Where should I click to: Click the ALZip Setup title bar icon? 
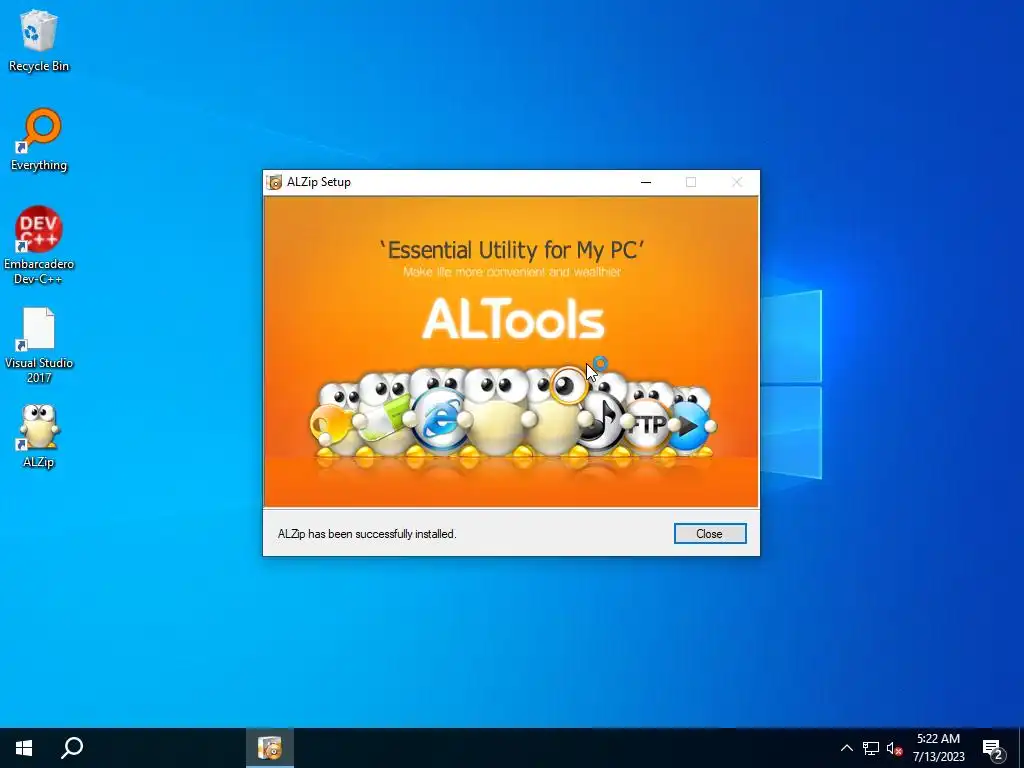275,182
